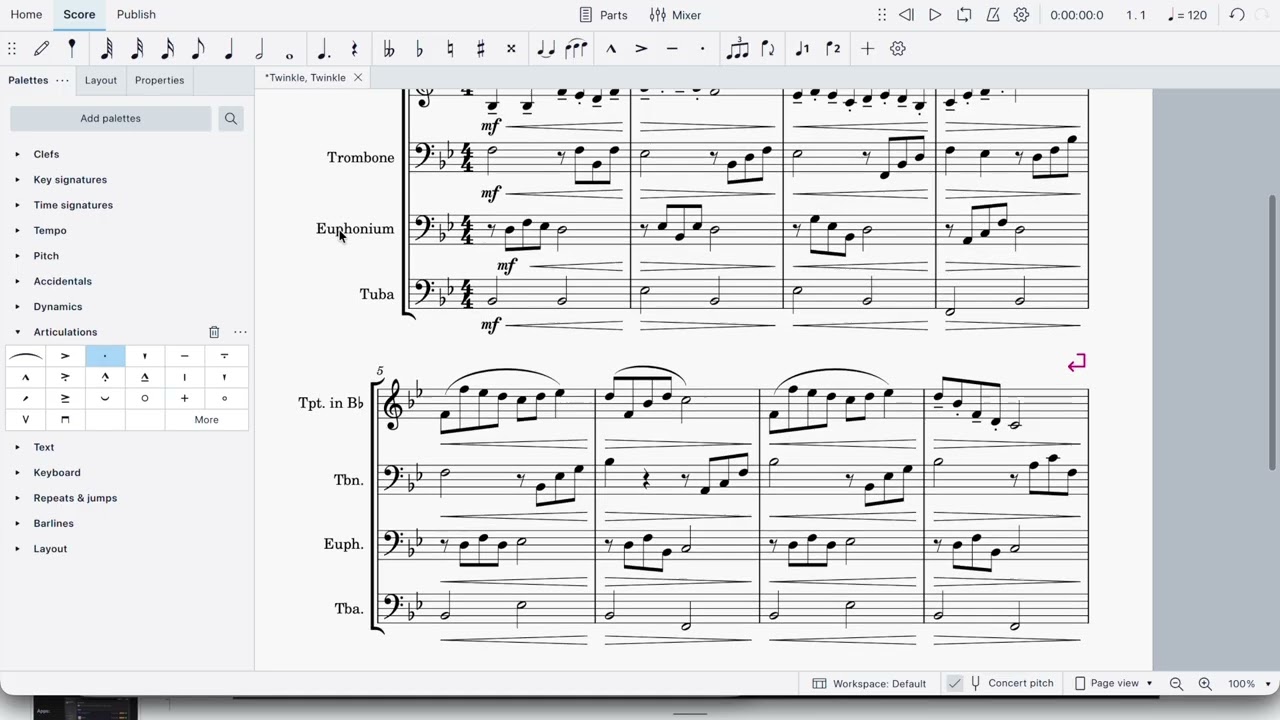Start playback with the play button
The width and height of the screenshot is (1280, 720).
coord(935,15)
